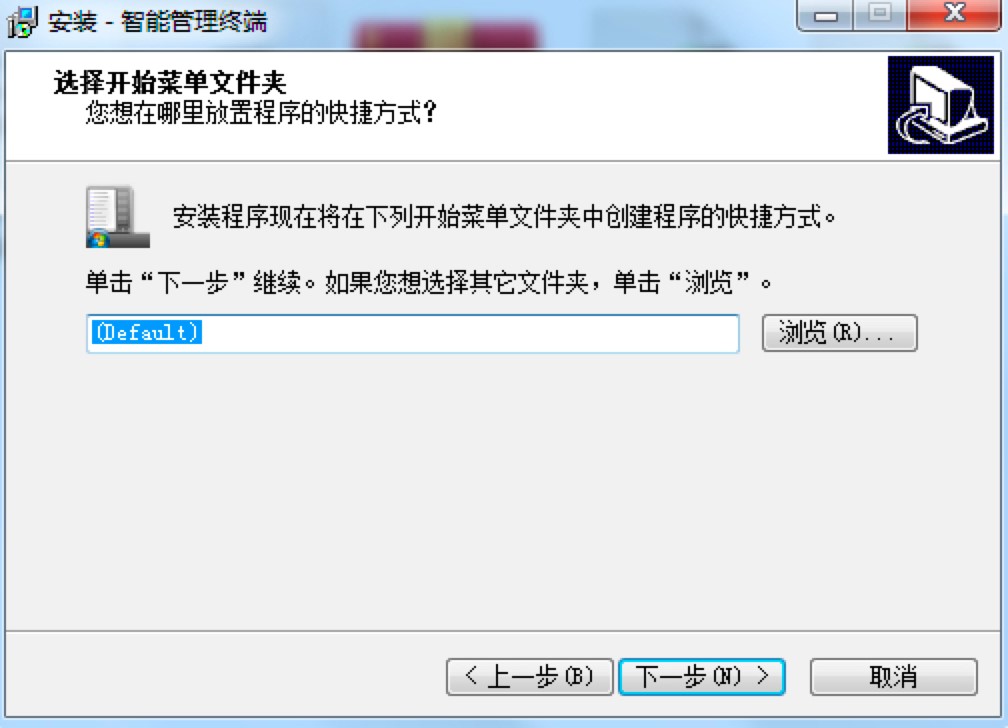Click the computer wizard image in header

[x=940, y=105]
